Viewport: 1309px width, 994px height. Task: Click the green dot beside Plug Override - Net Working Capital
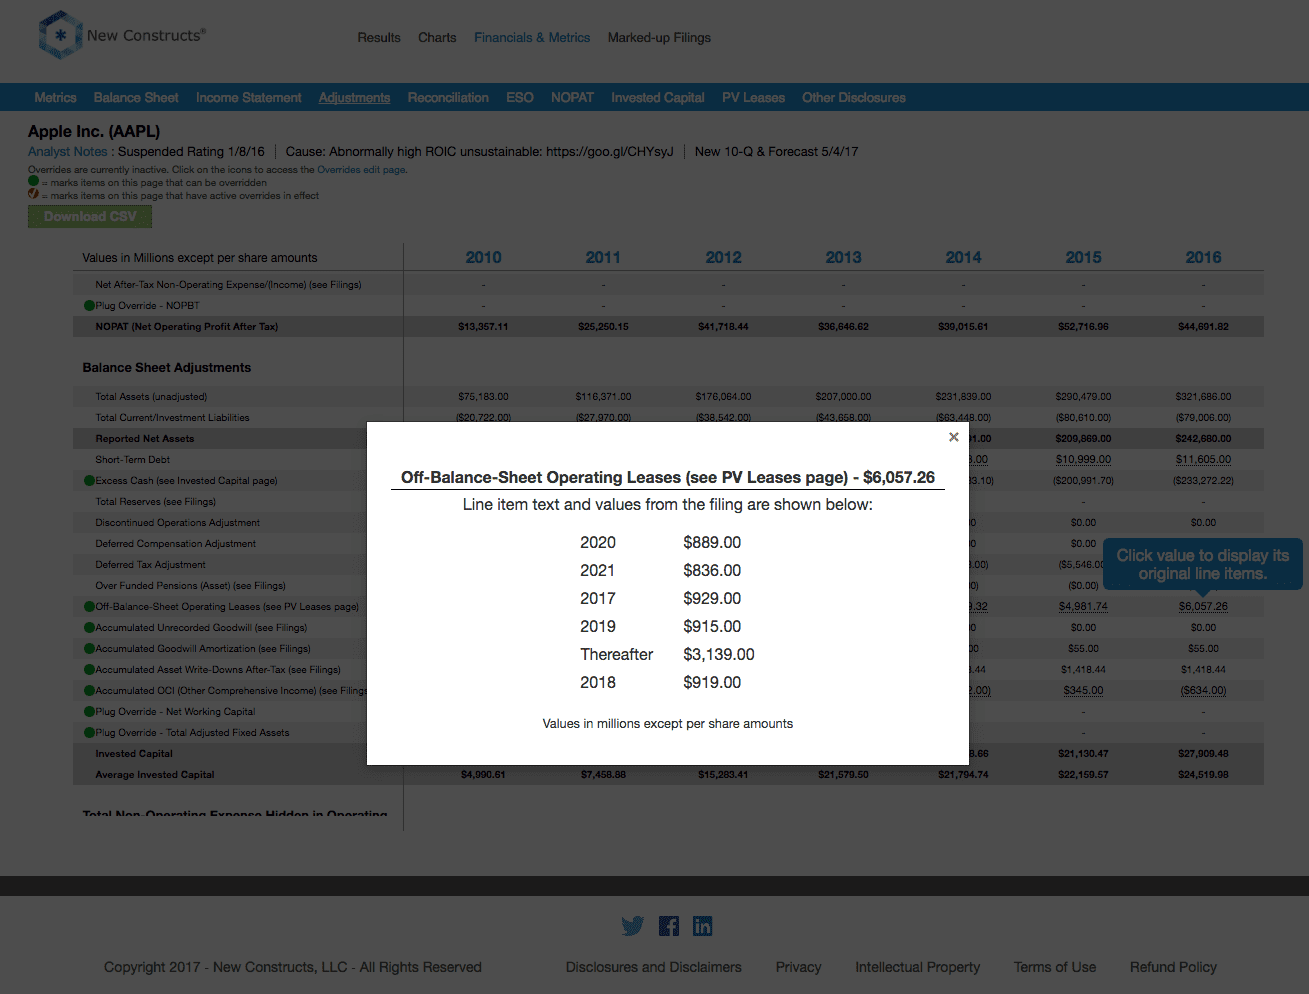coord(89,712)
